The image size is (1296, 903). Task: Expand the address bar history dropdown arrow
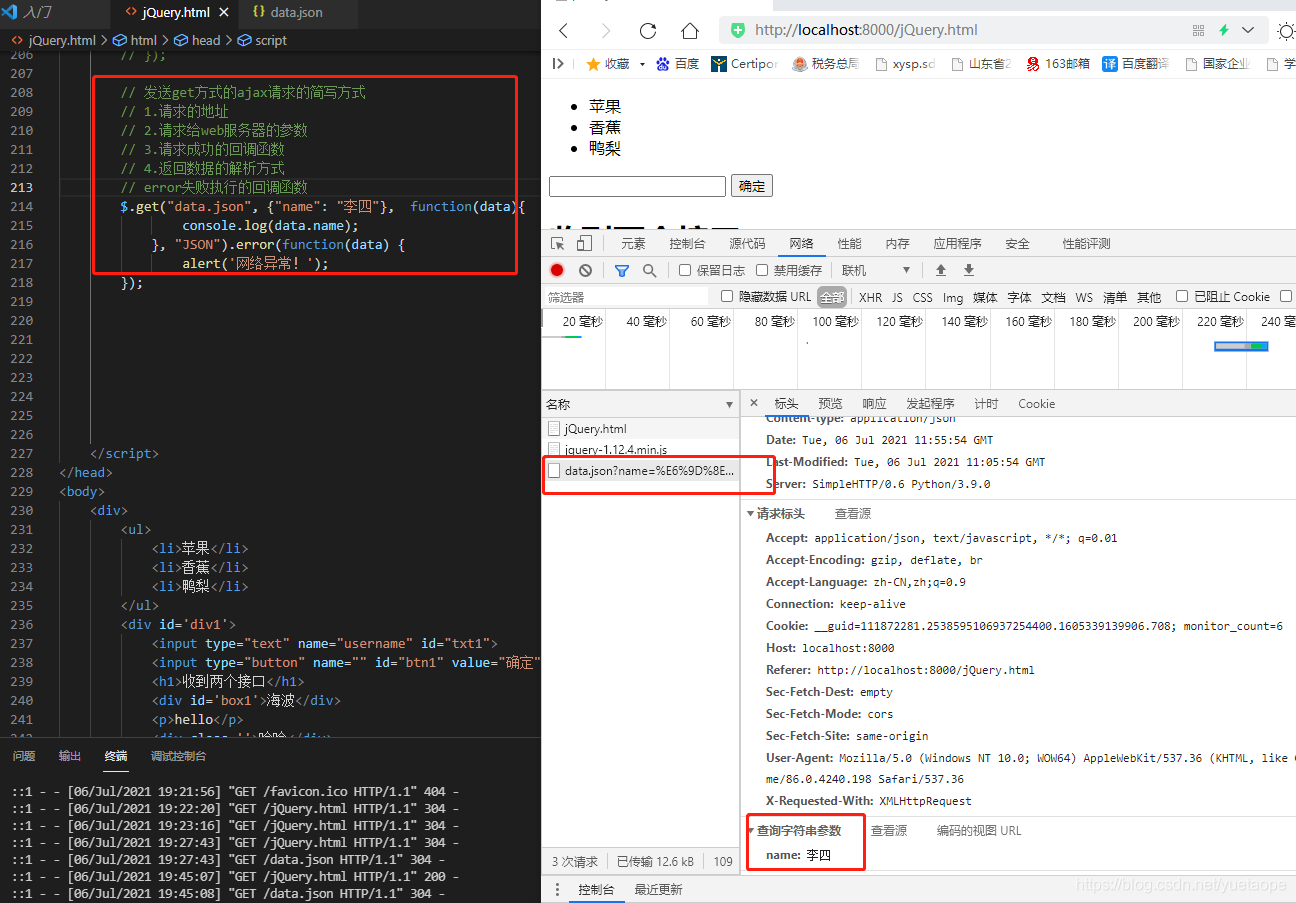coord(1248,30)
